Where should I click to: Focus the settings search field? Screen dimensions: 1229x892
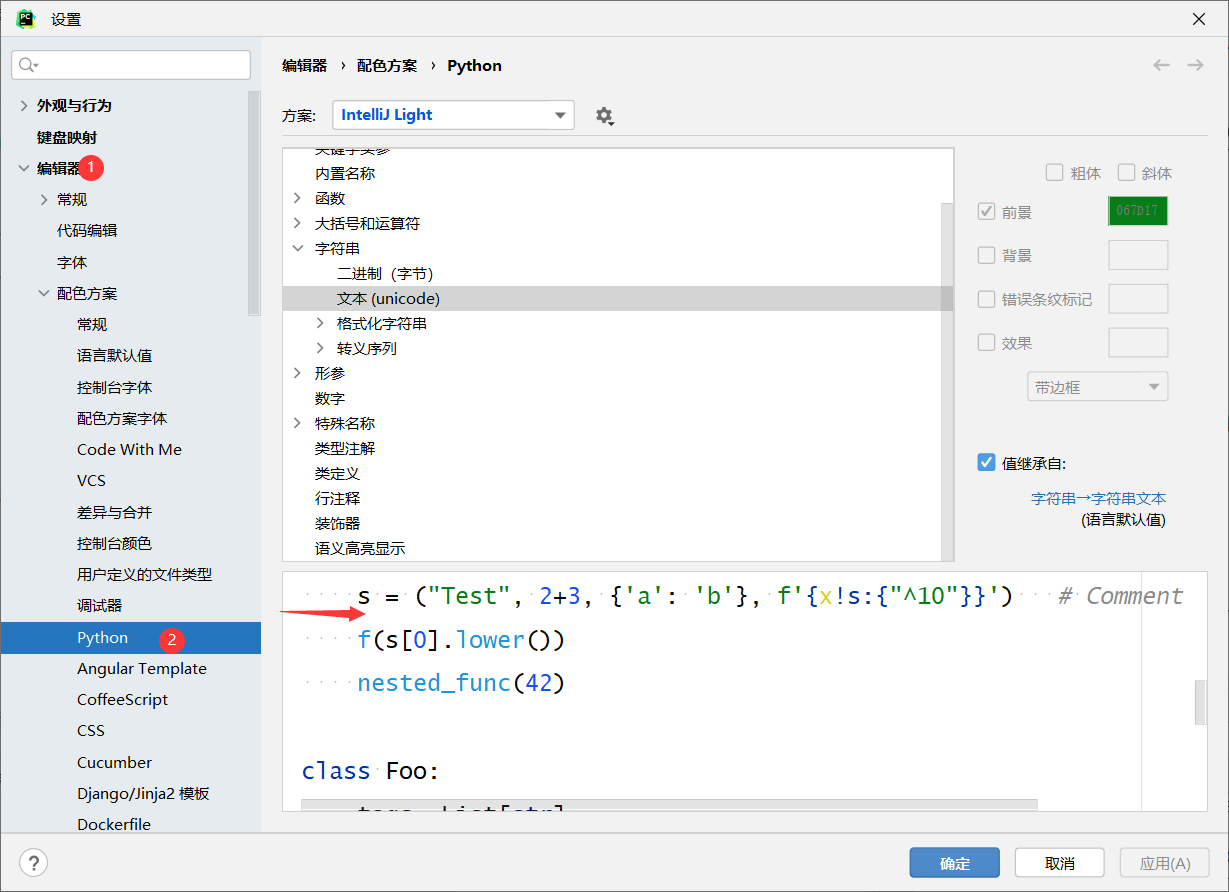pos(131,65)
